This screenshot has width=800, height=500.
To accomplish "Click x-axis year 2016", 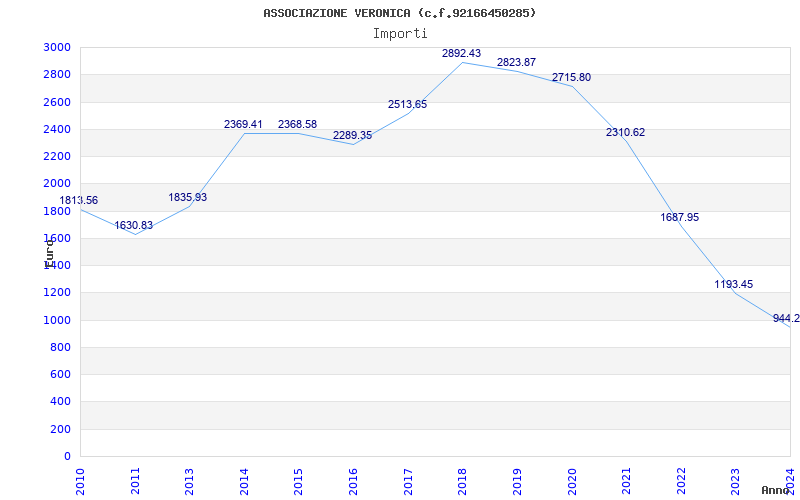I will click(x=354, y=482).
